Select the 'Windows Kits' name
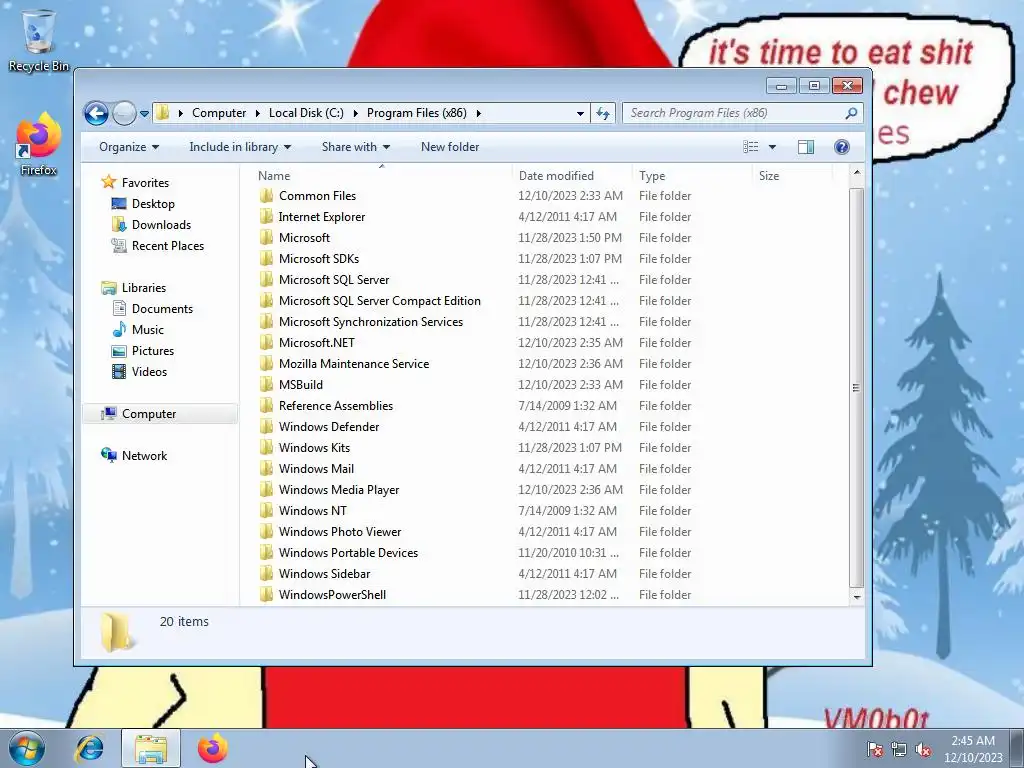The height and width of the screenshot is (768, 1024). [x=314, y=448]
